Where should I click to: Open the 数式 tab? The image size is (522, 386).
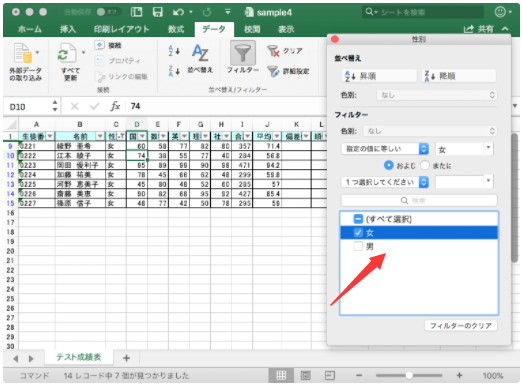[x=176, y=29]
